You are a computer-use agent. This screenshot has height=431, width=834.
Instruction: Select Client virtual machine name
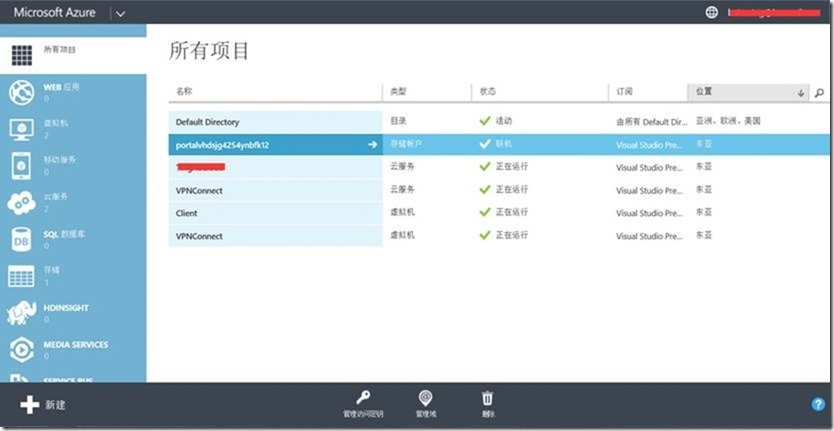187,213
